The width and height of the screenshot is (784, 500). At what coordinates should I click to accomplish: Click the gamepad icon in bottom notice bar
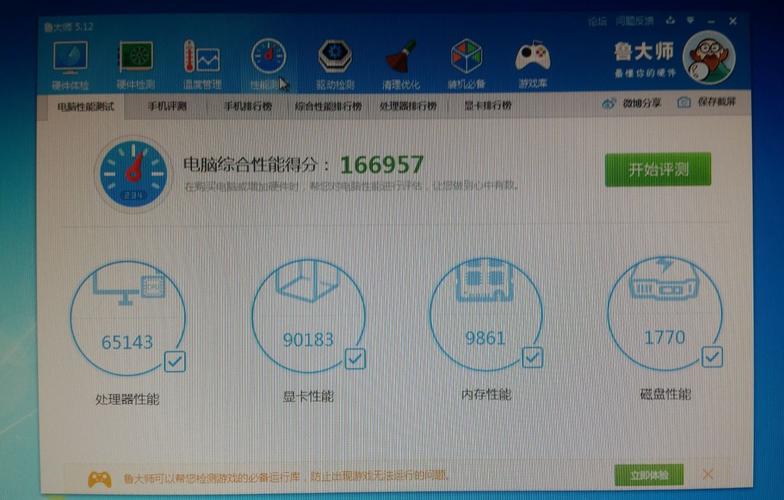point(100,479)
